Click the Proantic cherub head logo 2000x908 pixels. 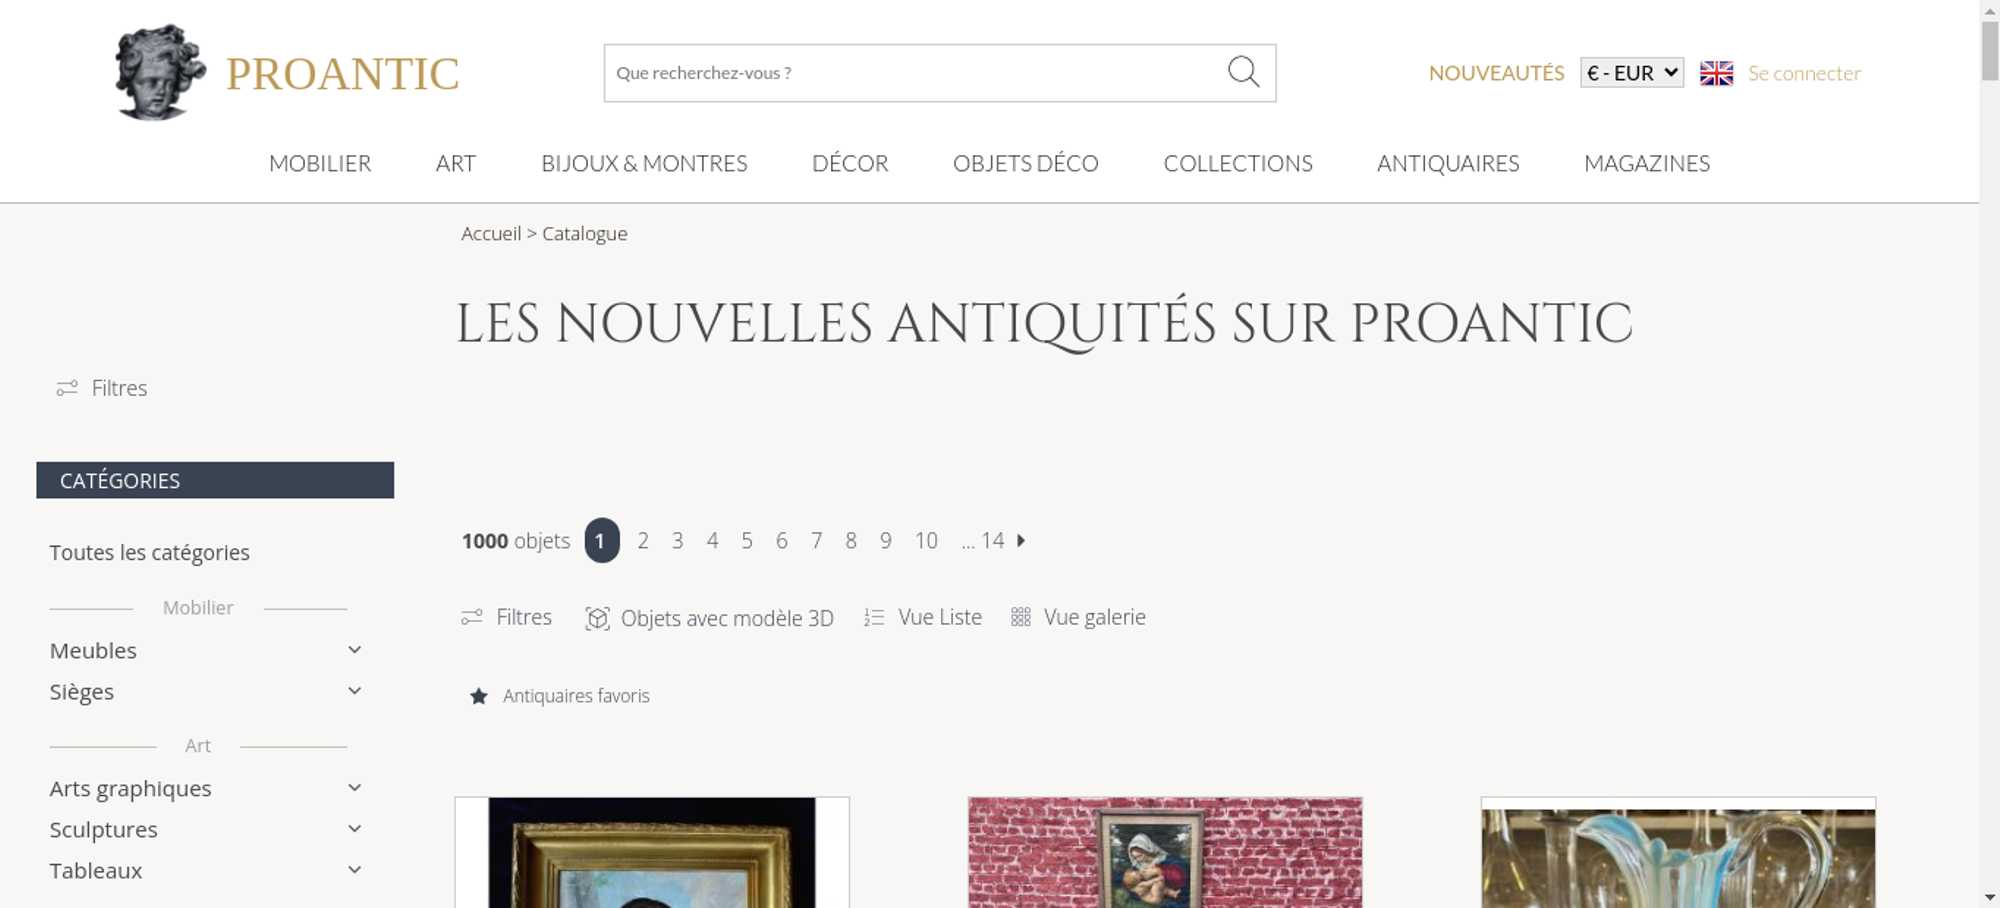point(159,72)
